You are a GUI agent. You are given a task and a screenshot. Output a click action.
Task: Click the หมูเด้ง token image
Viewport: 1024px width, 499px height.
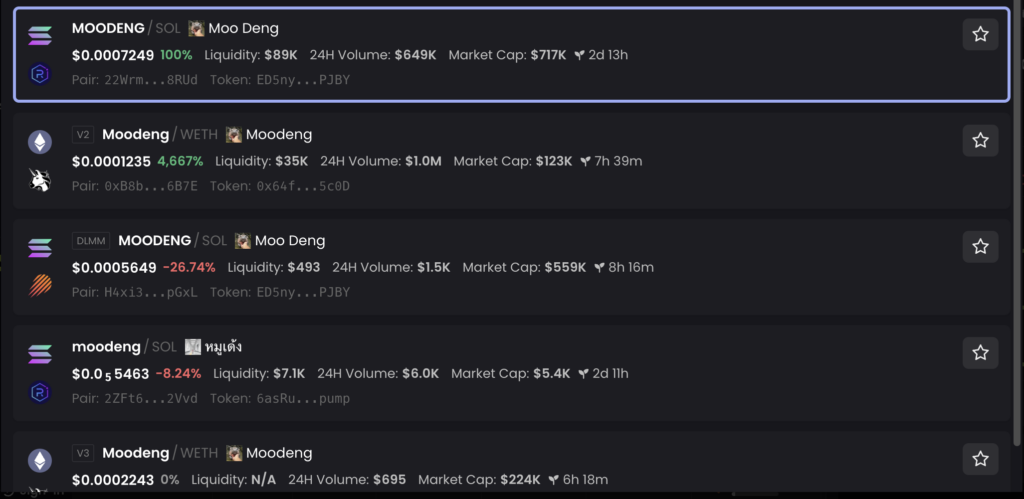pyautogui.click(x=193, y=347)
